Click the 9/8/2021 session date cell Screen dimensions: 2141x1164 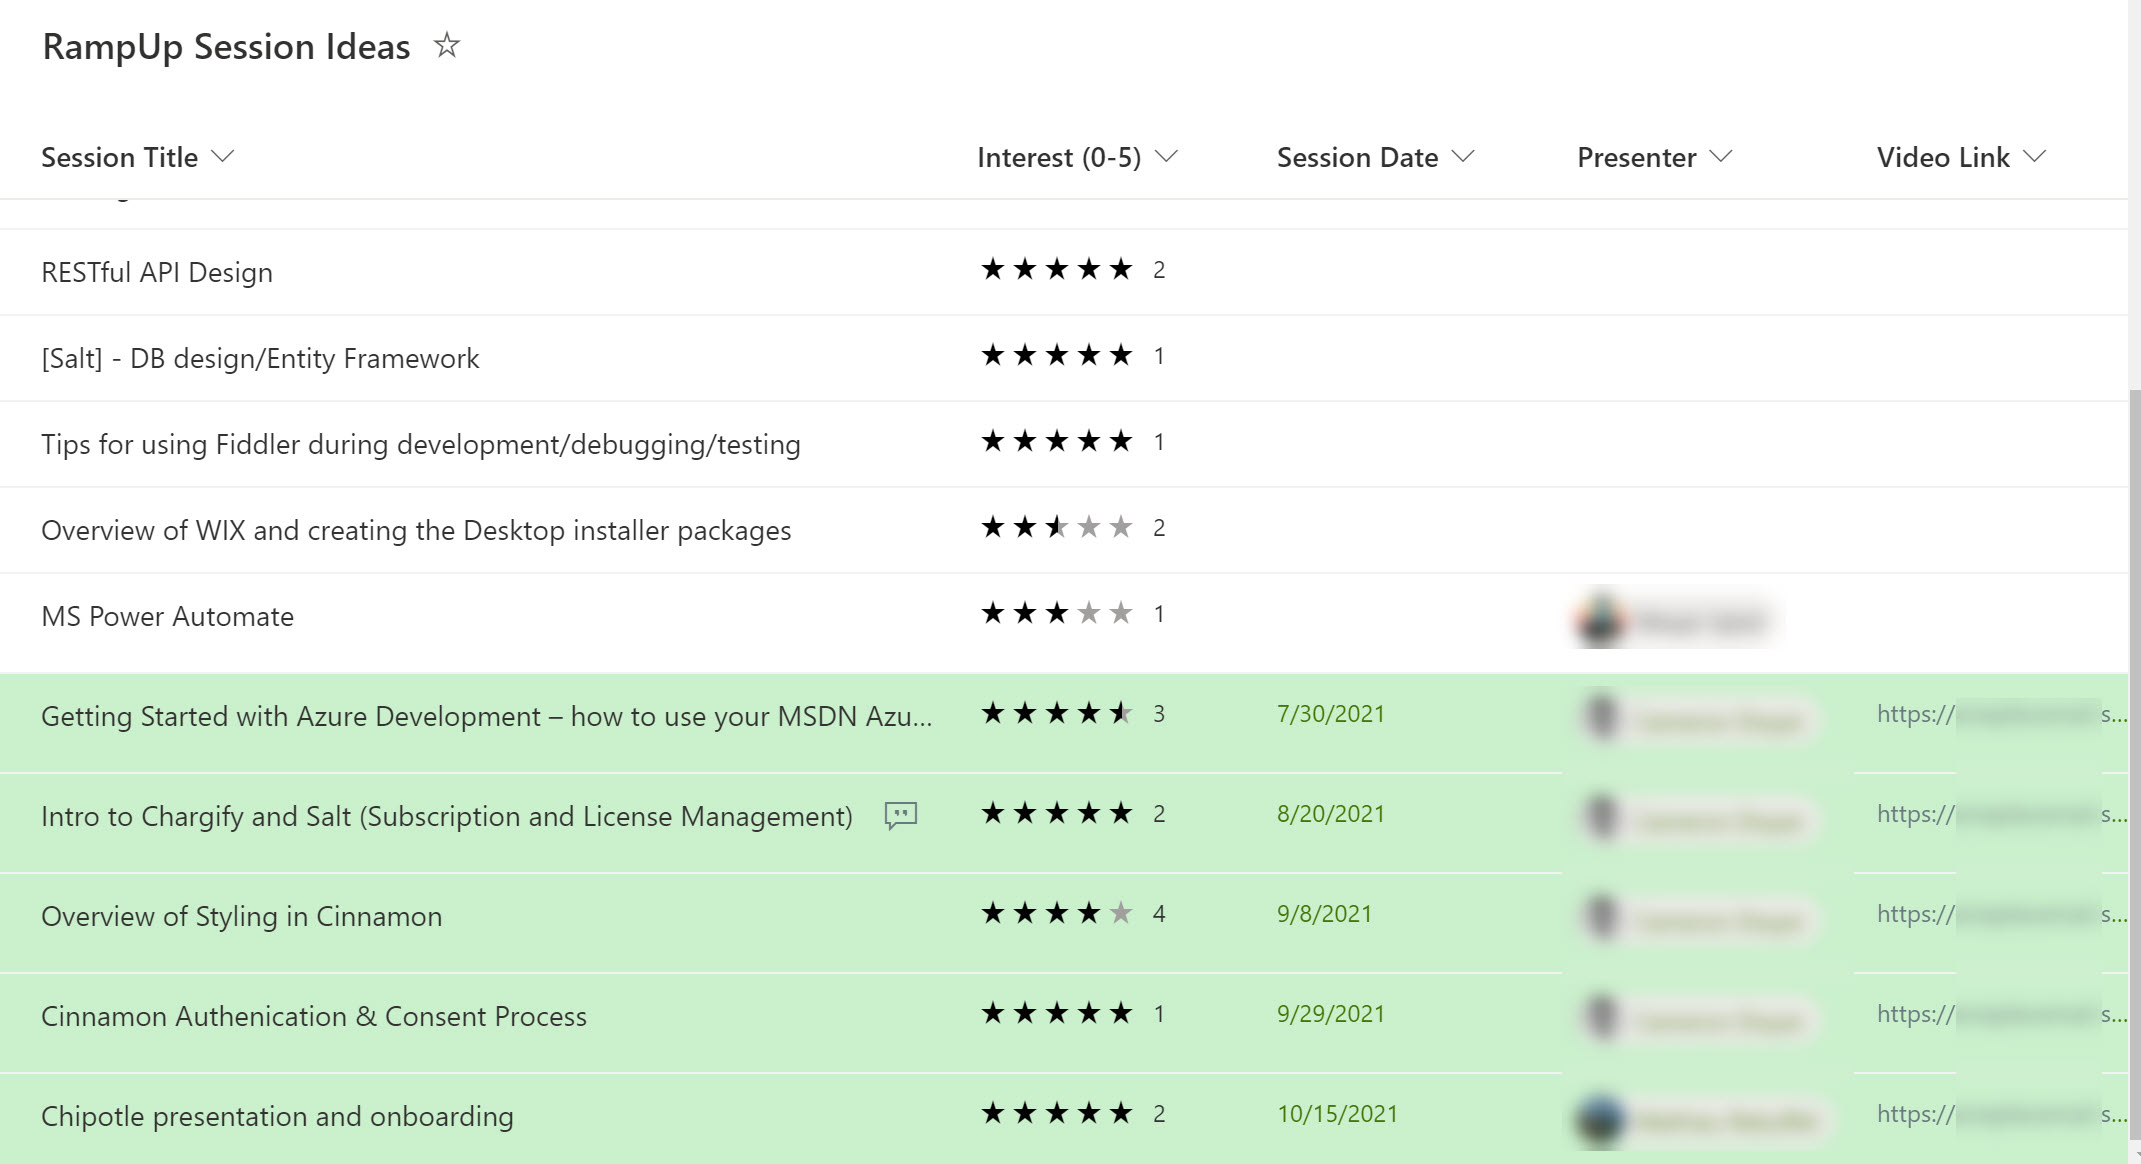[1324, 914]
